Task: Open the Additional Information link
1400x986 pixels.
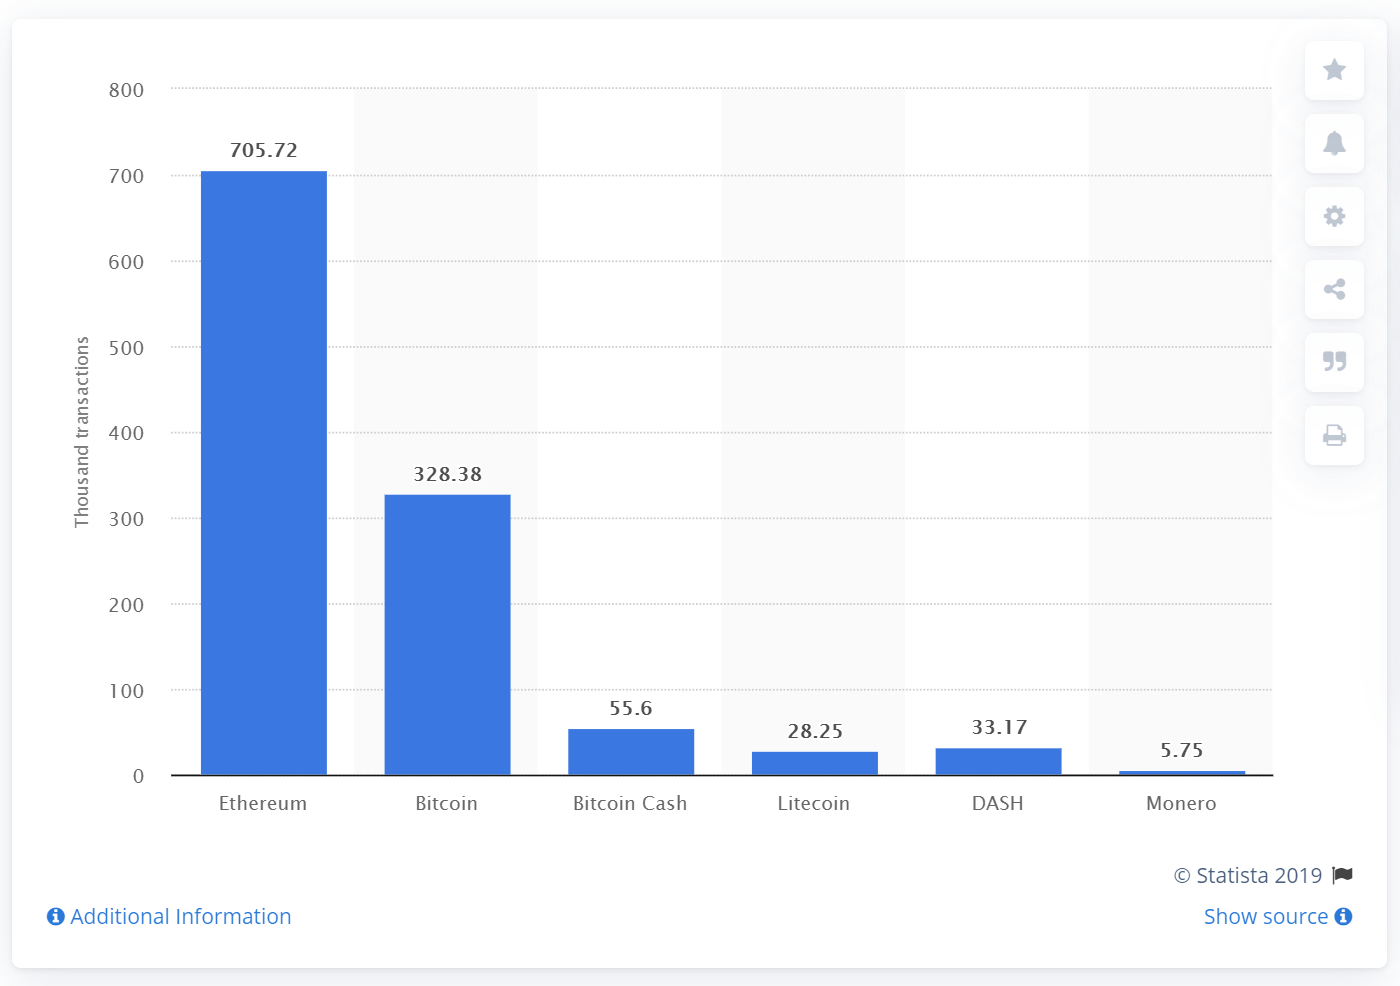Action: [x=180, y=916]
